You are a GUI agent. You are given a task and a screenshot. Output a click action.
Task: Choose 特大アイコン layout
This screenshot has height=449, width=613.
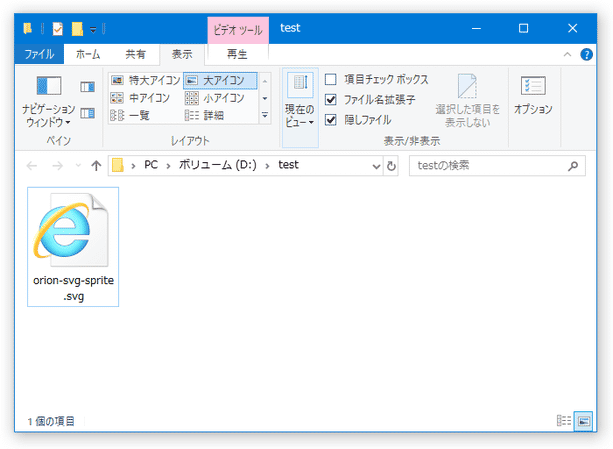(x=145, y=80)
